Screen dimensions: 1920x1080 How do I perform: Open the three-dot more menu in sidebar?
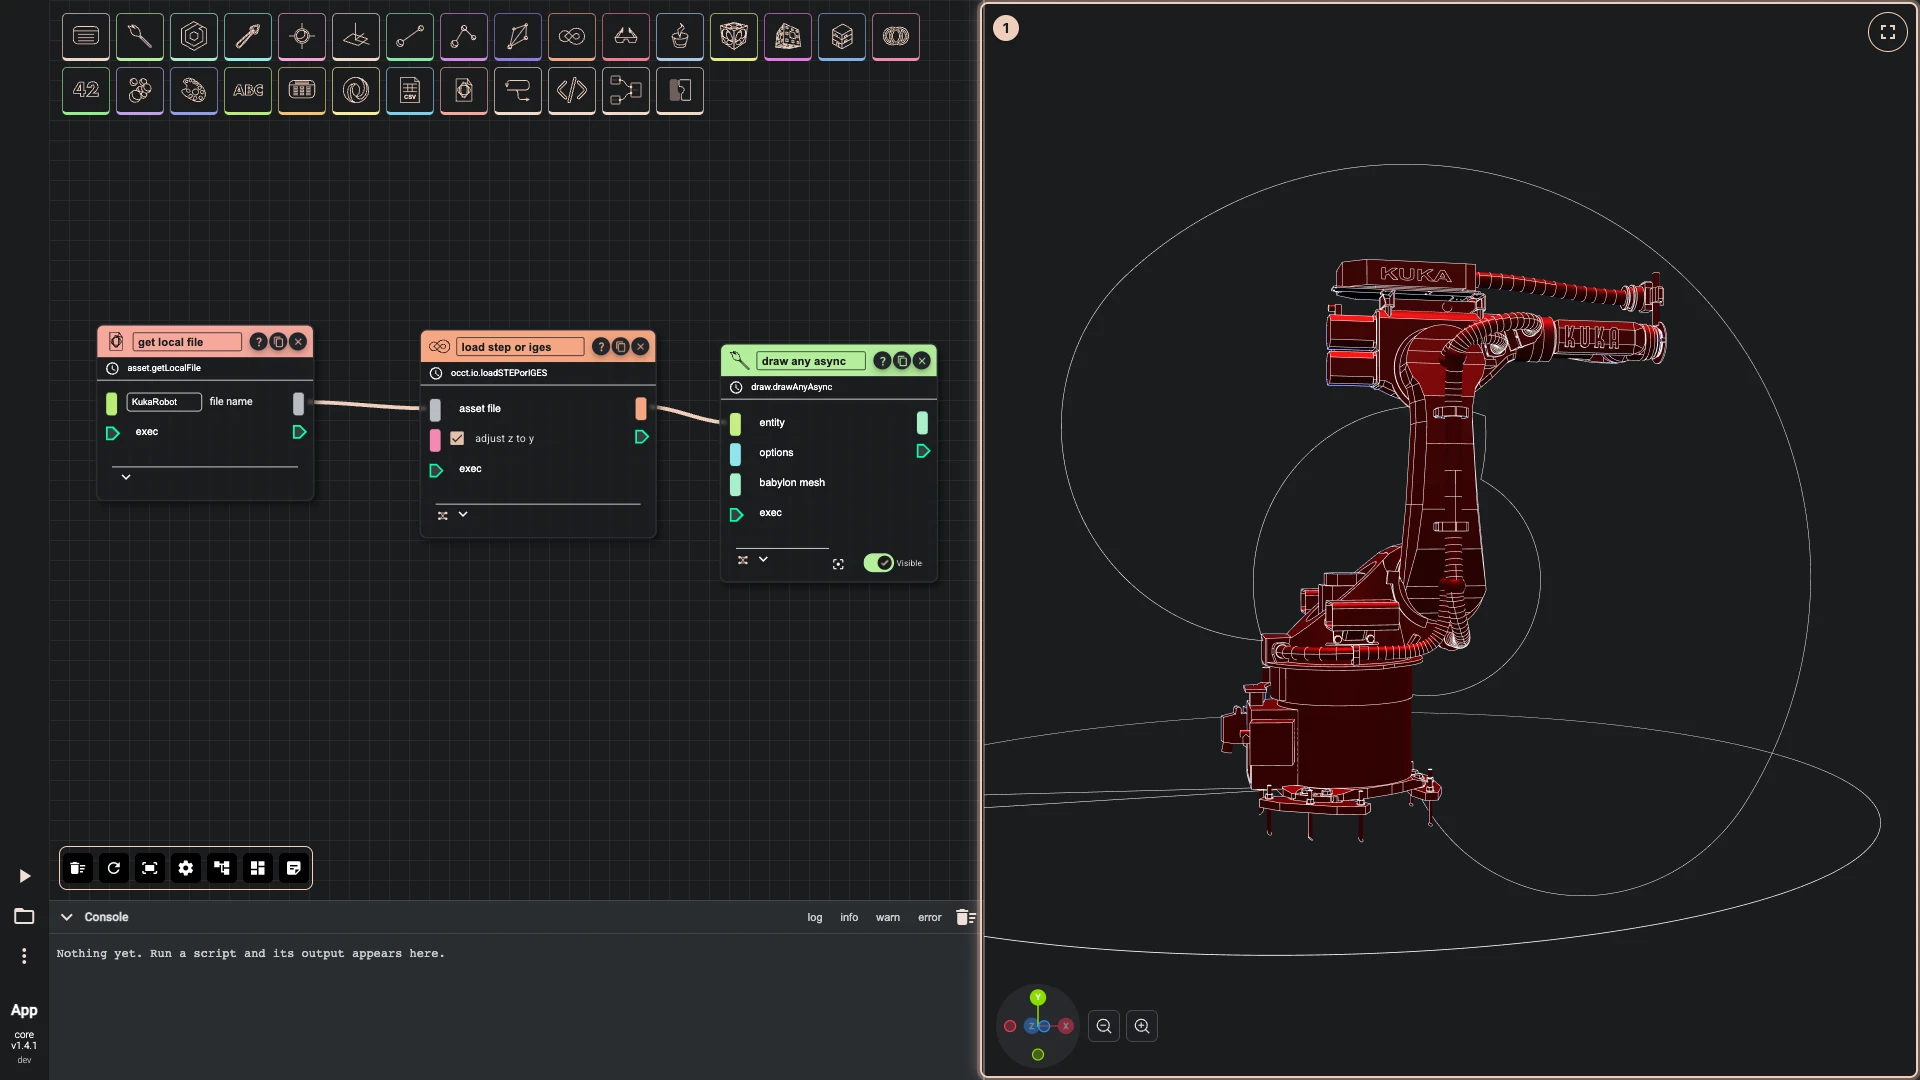coord(24,956)
